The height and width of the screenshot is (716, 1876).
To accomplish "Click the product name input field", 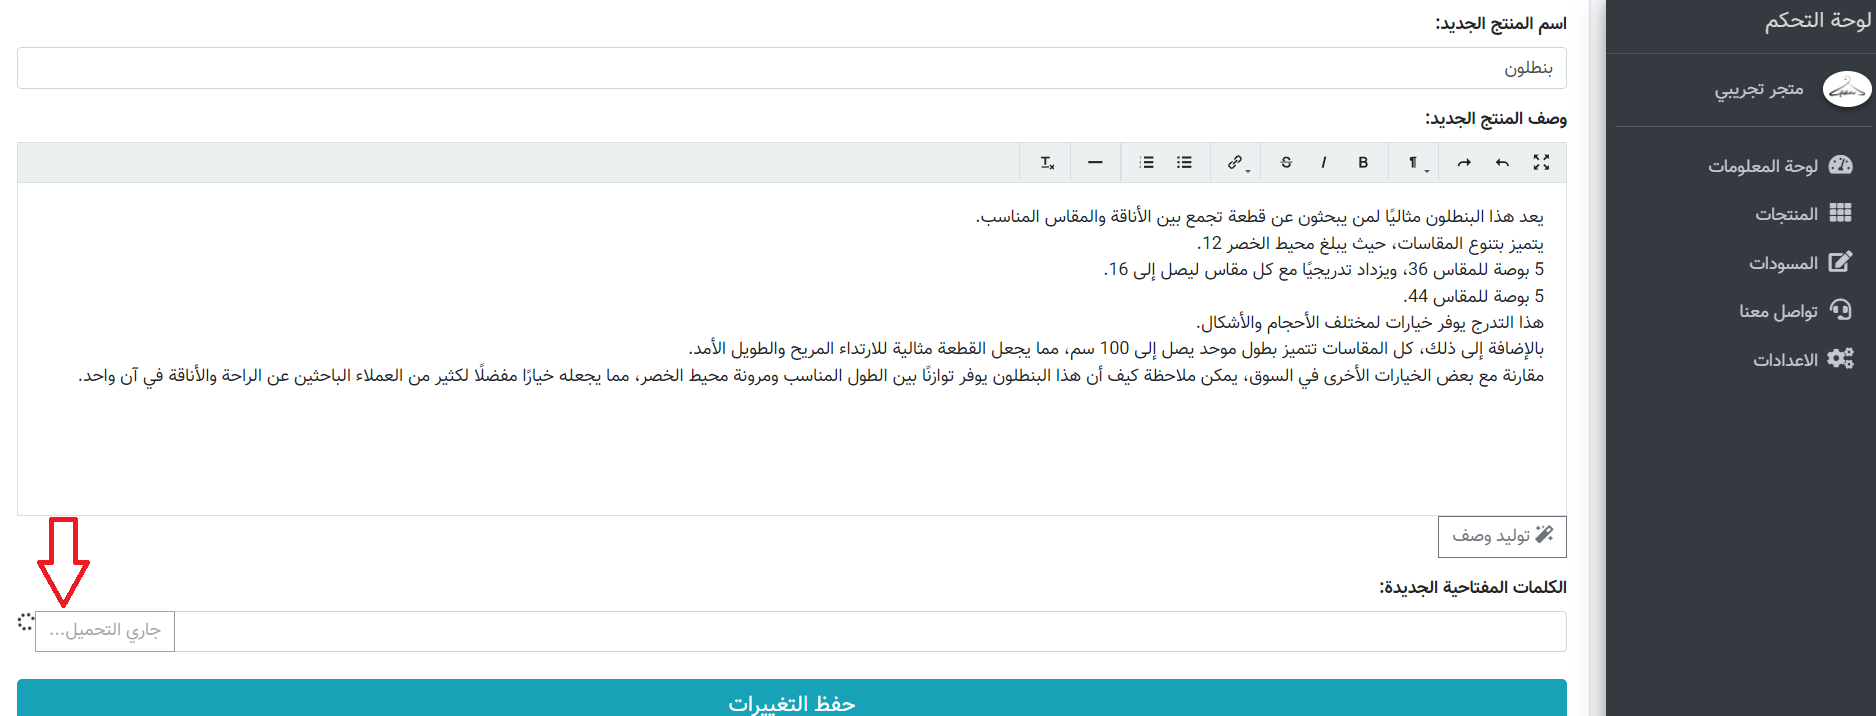I will pos(791,68).
